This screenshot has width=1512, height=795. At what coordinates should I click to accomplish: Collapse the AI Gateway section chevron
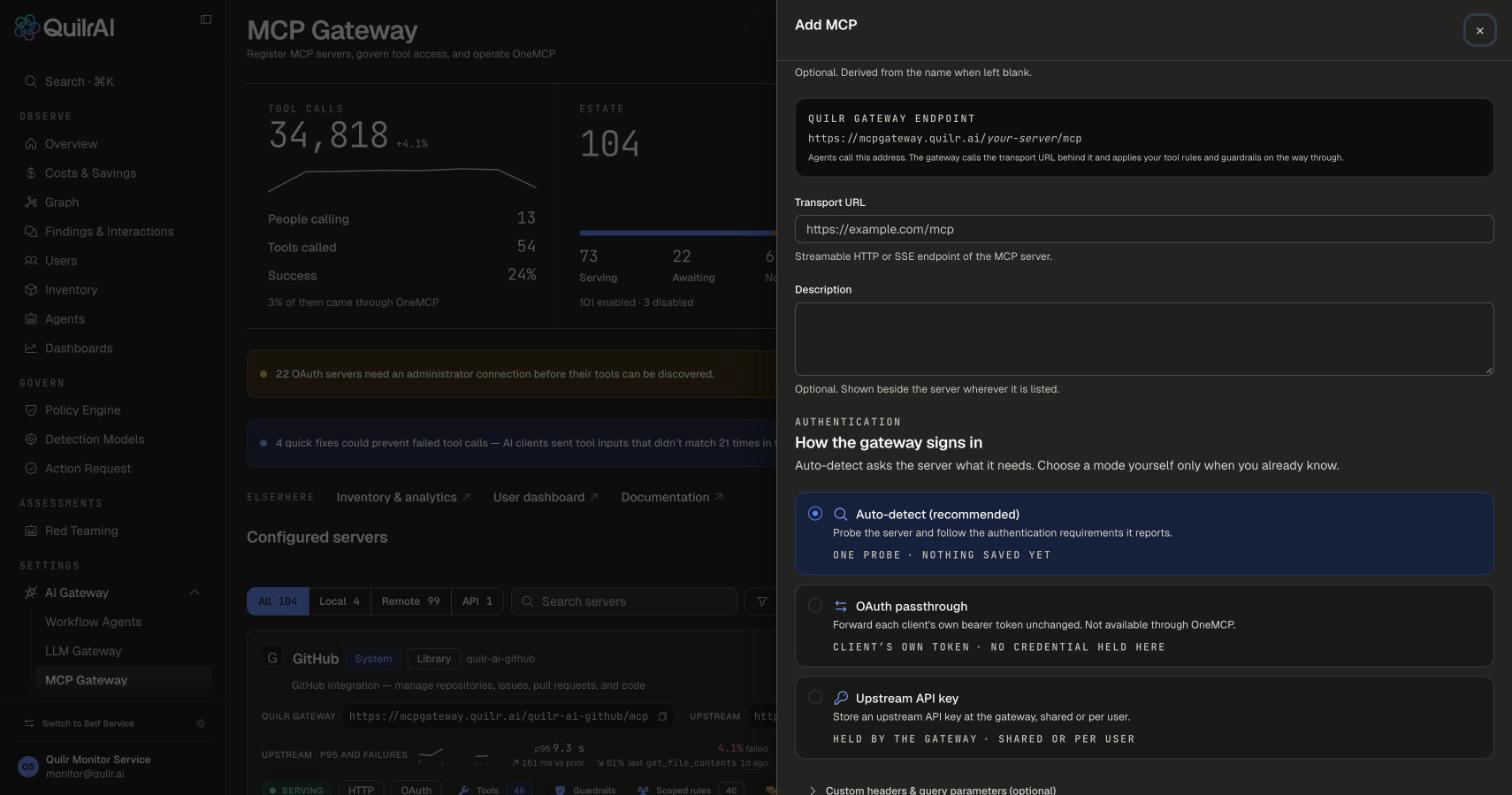pyautogui.click(x=194, y=593)
